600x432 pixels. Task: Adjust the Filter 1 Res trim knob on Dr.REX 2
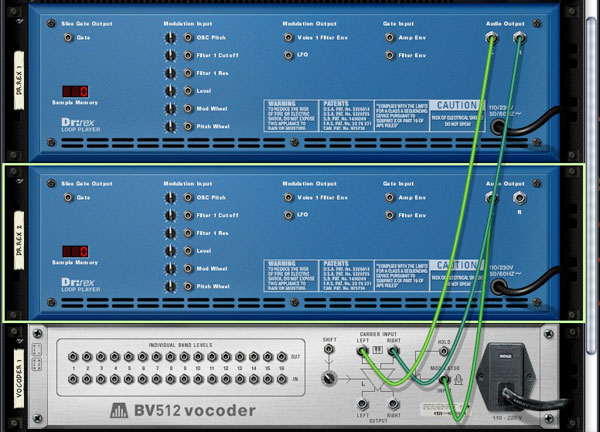point(170,233)
